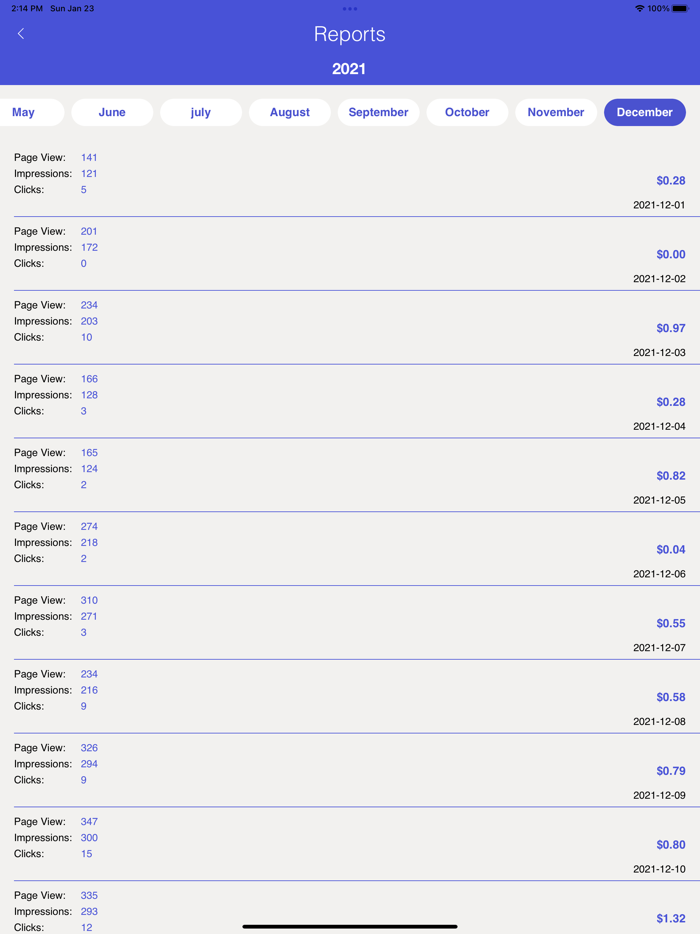View the September report

pyautogui.click(x=378, y=112)
